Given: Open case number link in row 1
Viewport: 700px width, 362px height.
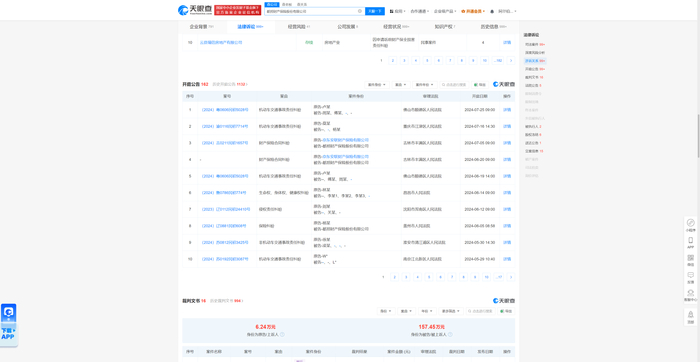Looking at the screenshot, I should [225, 110].
